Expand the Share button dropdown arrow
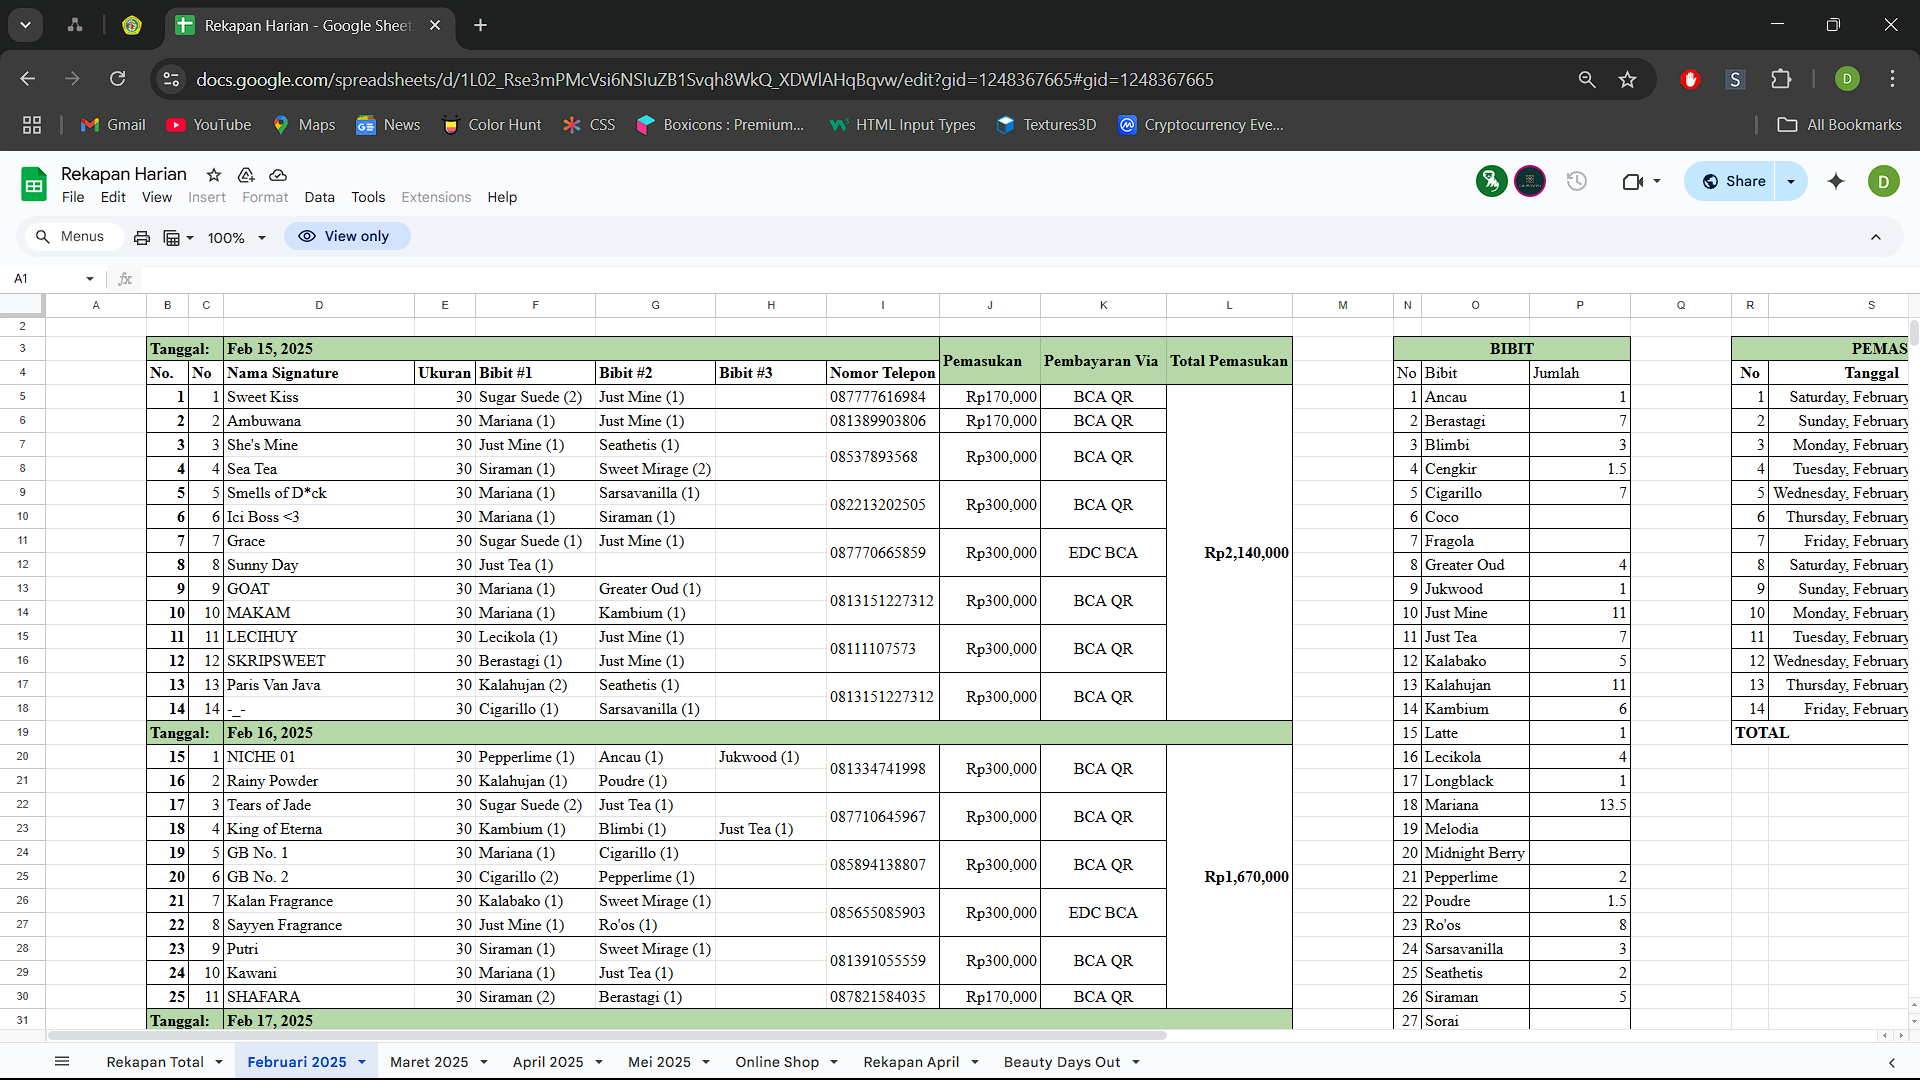 [1791, 181]
